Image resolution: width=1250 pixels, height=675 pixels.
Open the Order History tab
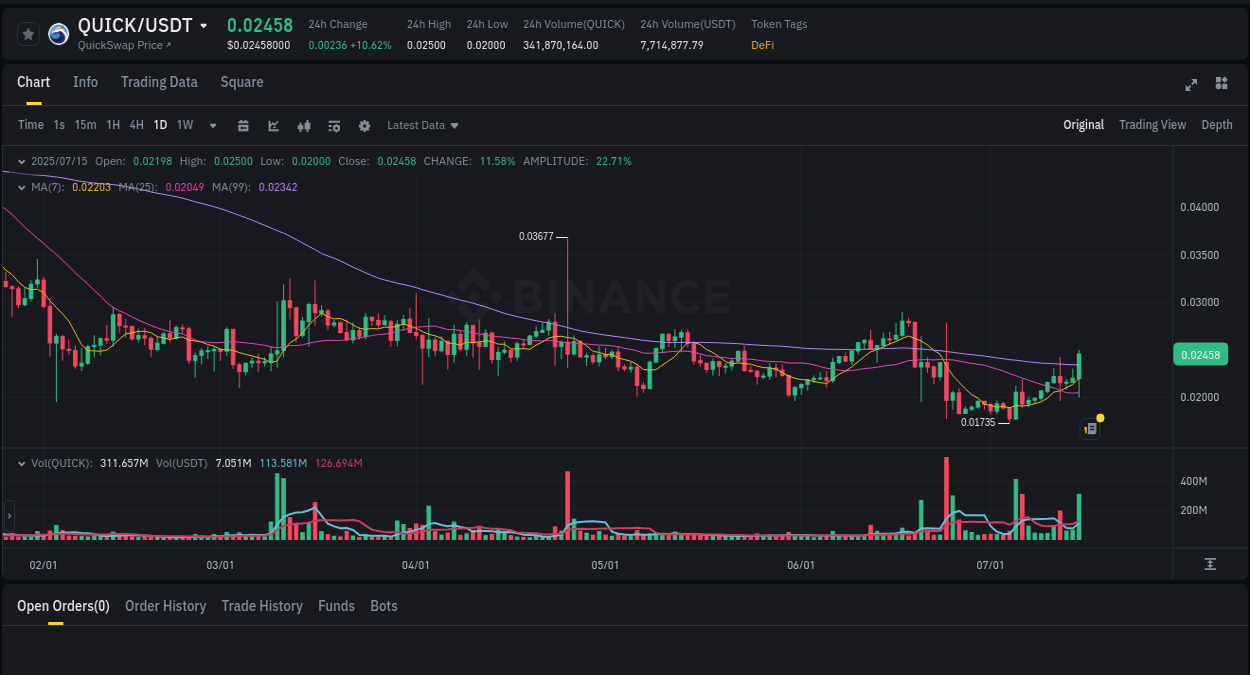pos(165,605)
